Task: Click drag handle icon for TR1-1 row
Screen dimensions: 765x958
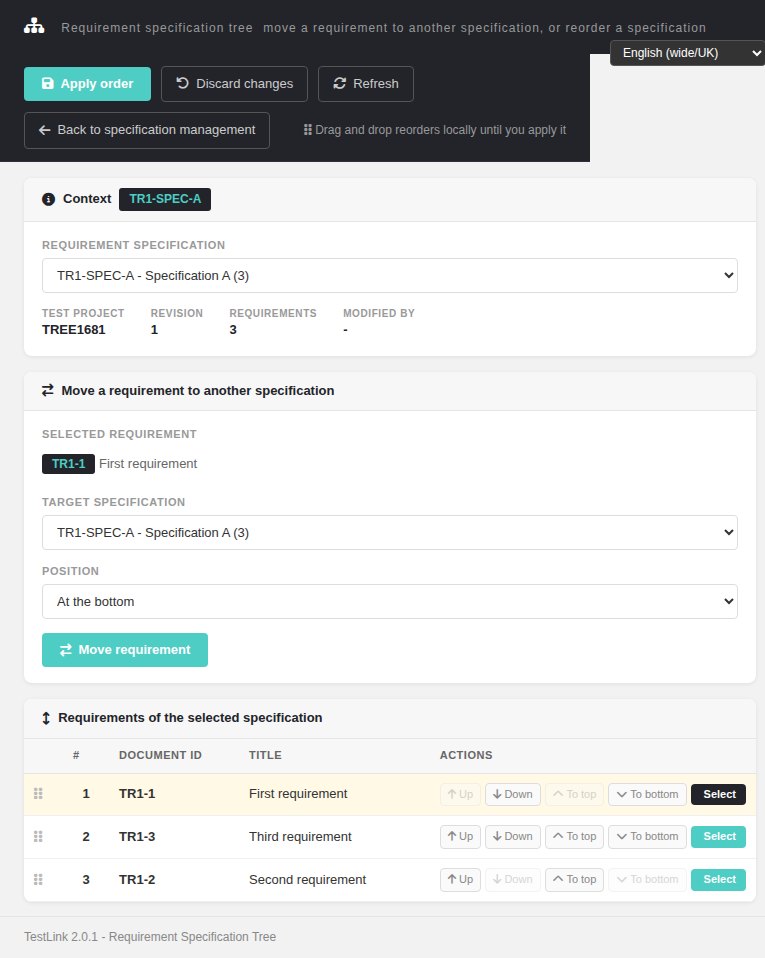Action: point(38,794)
